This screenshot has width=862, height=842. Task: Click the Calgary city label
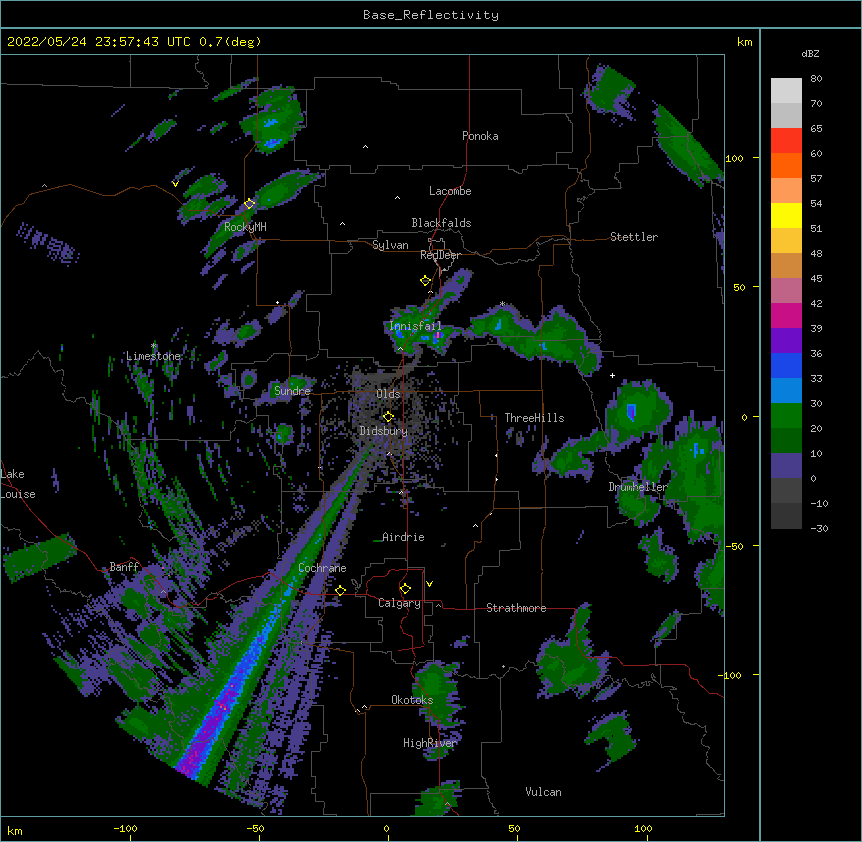coord(399,603)
